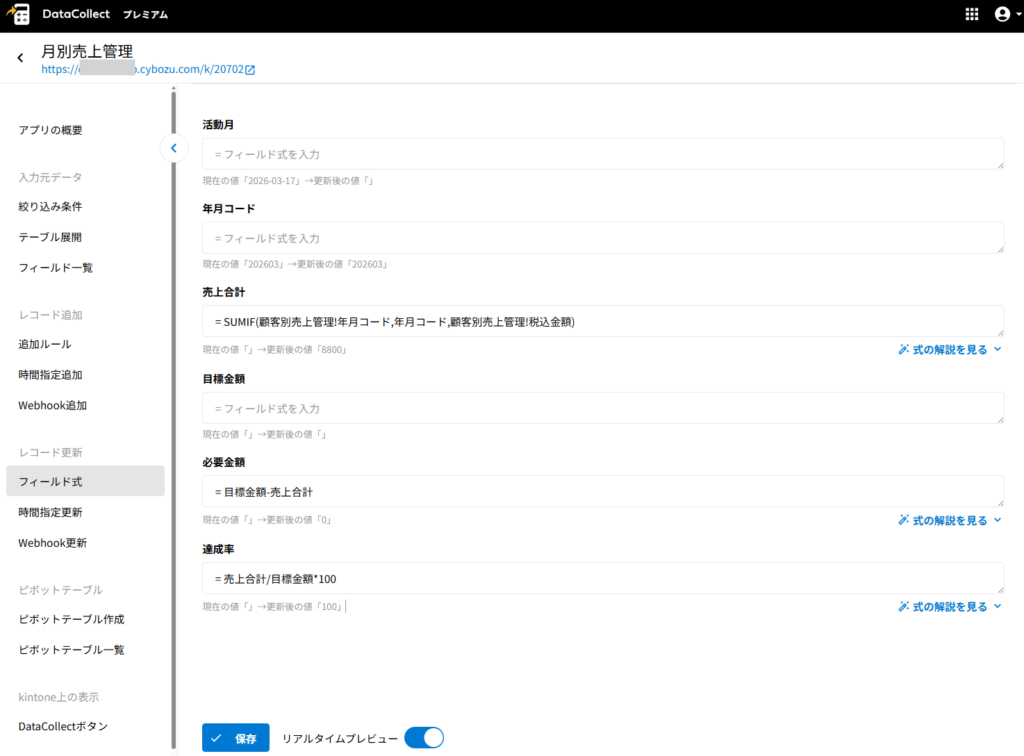Click the magic wand icon for 達成率
Viewport: 1024px width, 756px height.
tap(903, 607)
